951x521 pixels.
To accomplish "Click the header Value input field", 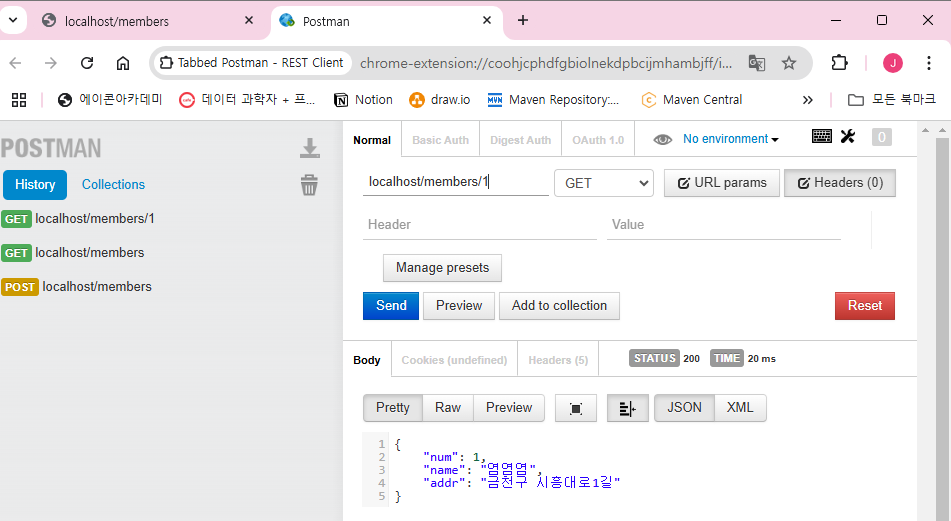I will (x=724, y=225).
